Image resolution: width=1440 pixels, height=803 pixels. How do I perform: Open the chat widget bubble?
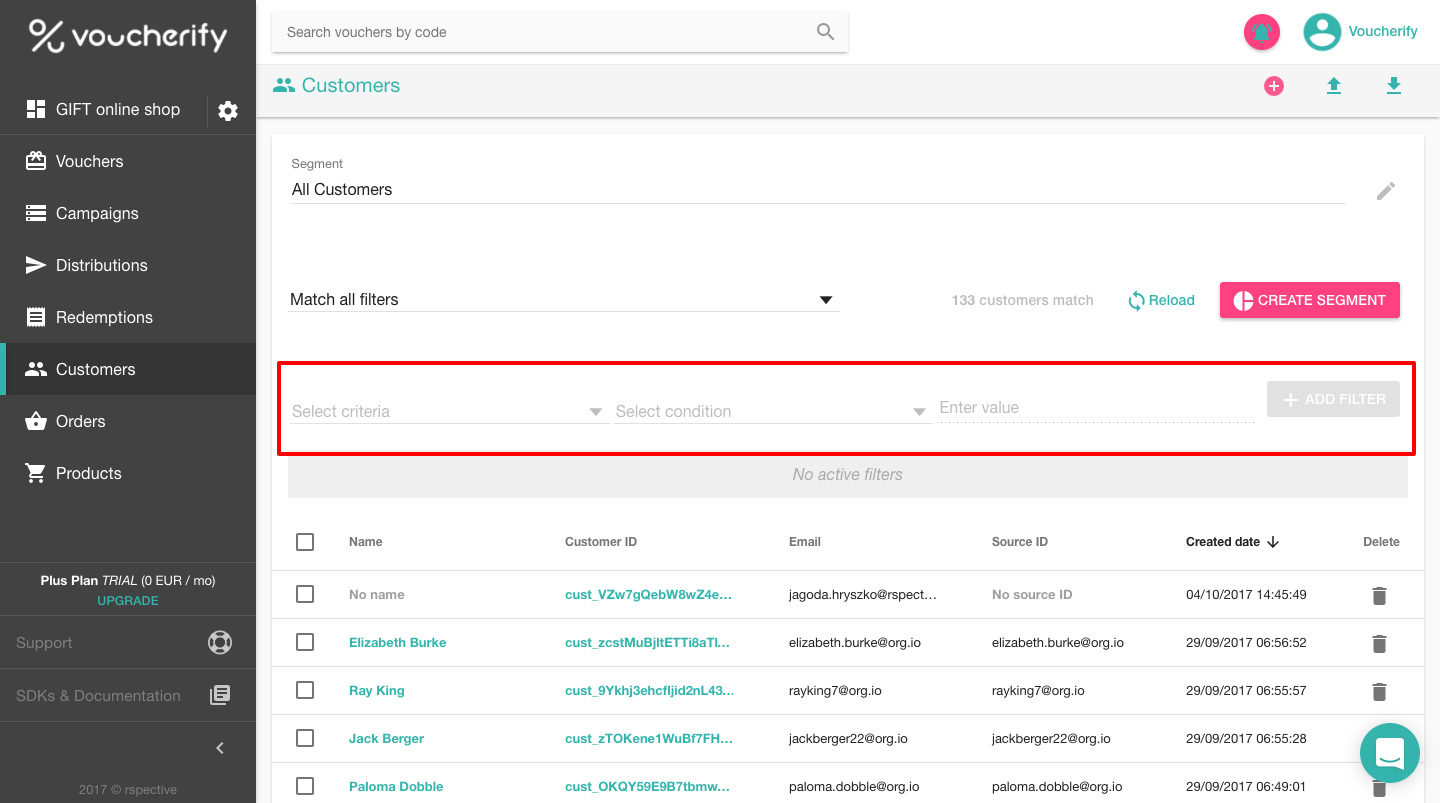[x=1389, y=753]
